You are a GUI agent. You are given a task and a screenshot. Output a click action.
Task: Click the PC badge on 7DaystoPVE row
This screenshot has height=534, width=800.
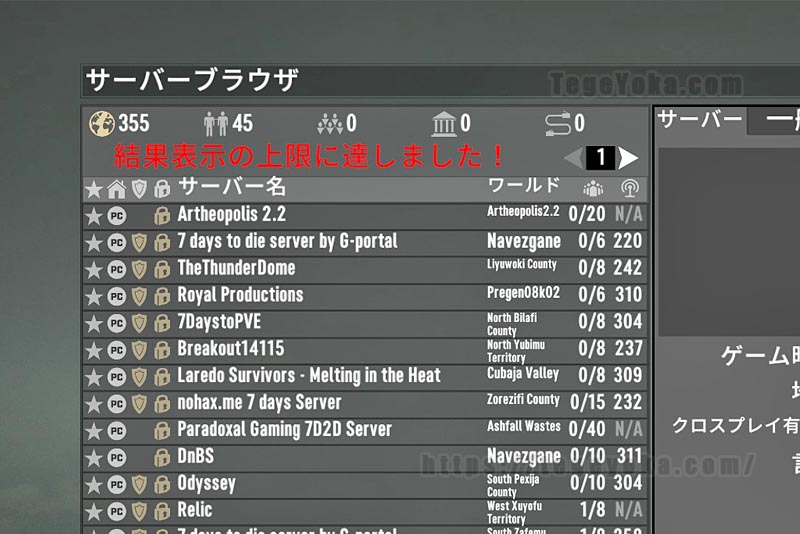(116, 324)
